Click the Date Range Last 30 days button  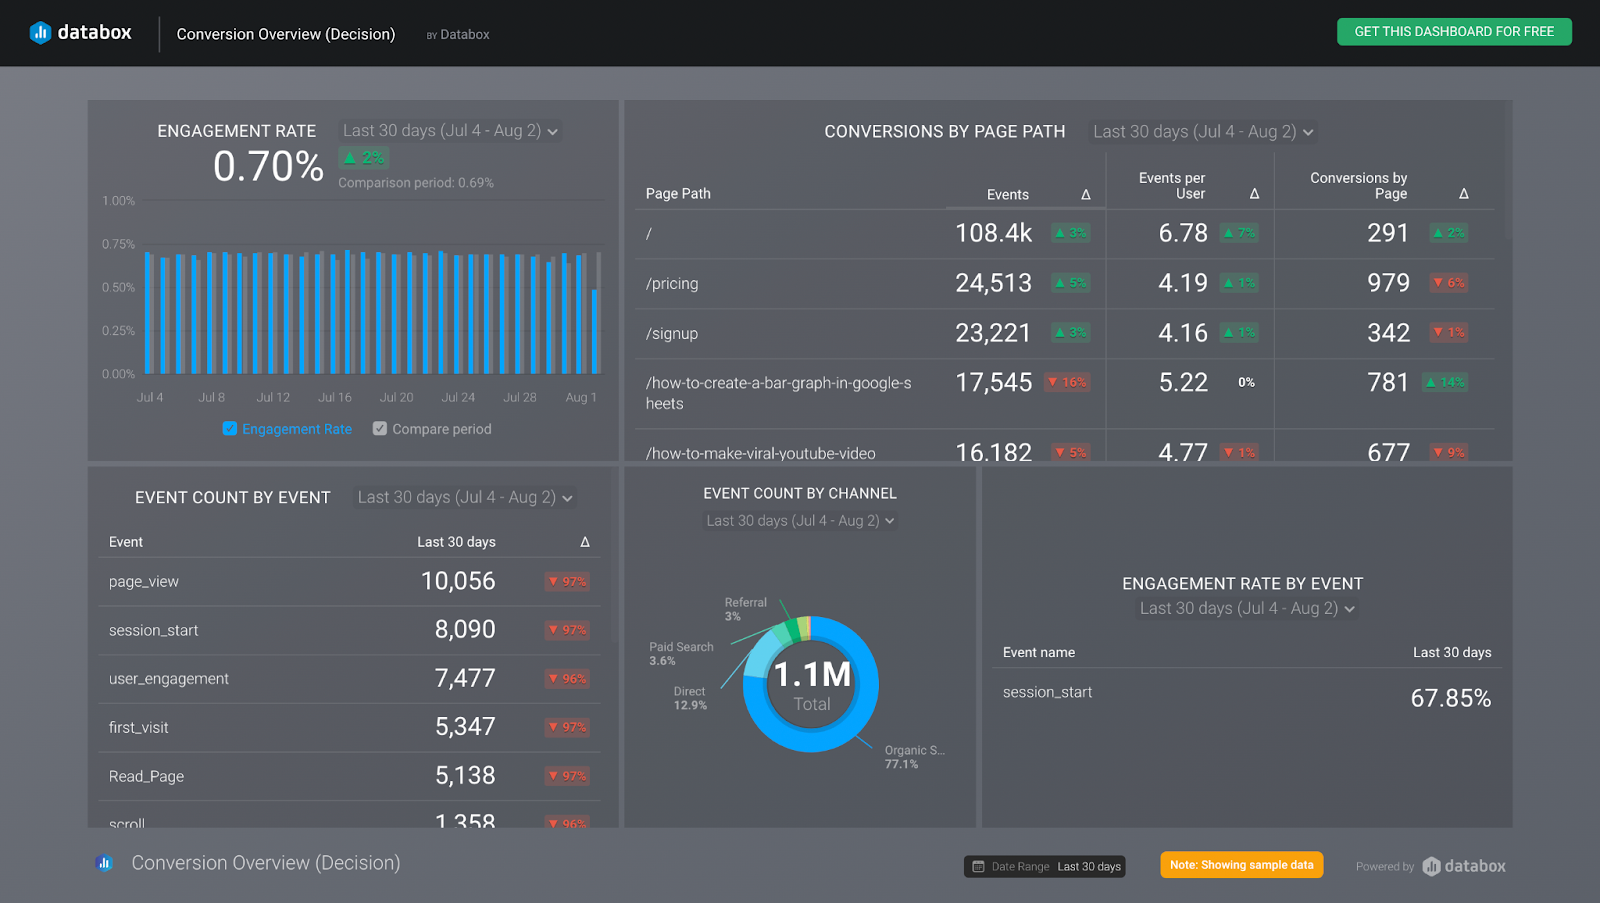[x=1045, y=867]
